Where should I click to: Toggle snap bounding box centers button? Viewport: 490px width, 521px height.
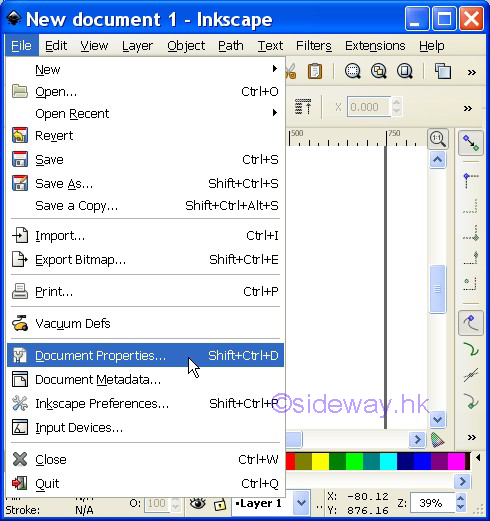pos(471,284)
